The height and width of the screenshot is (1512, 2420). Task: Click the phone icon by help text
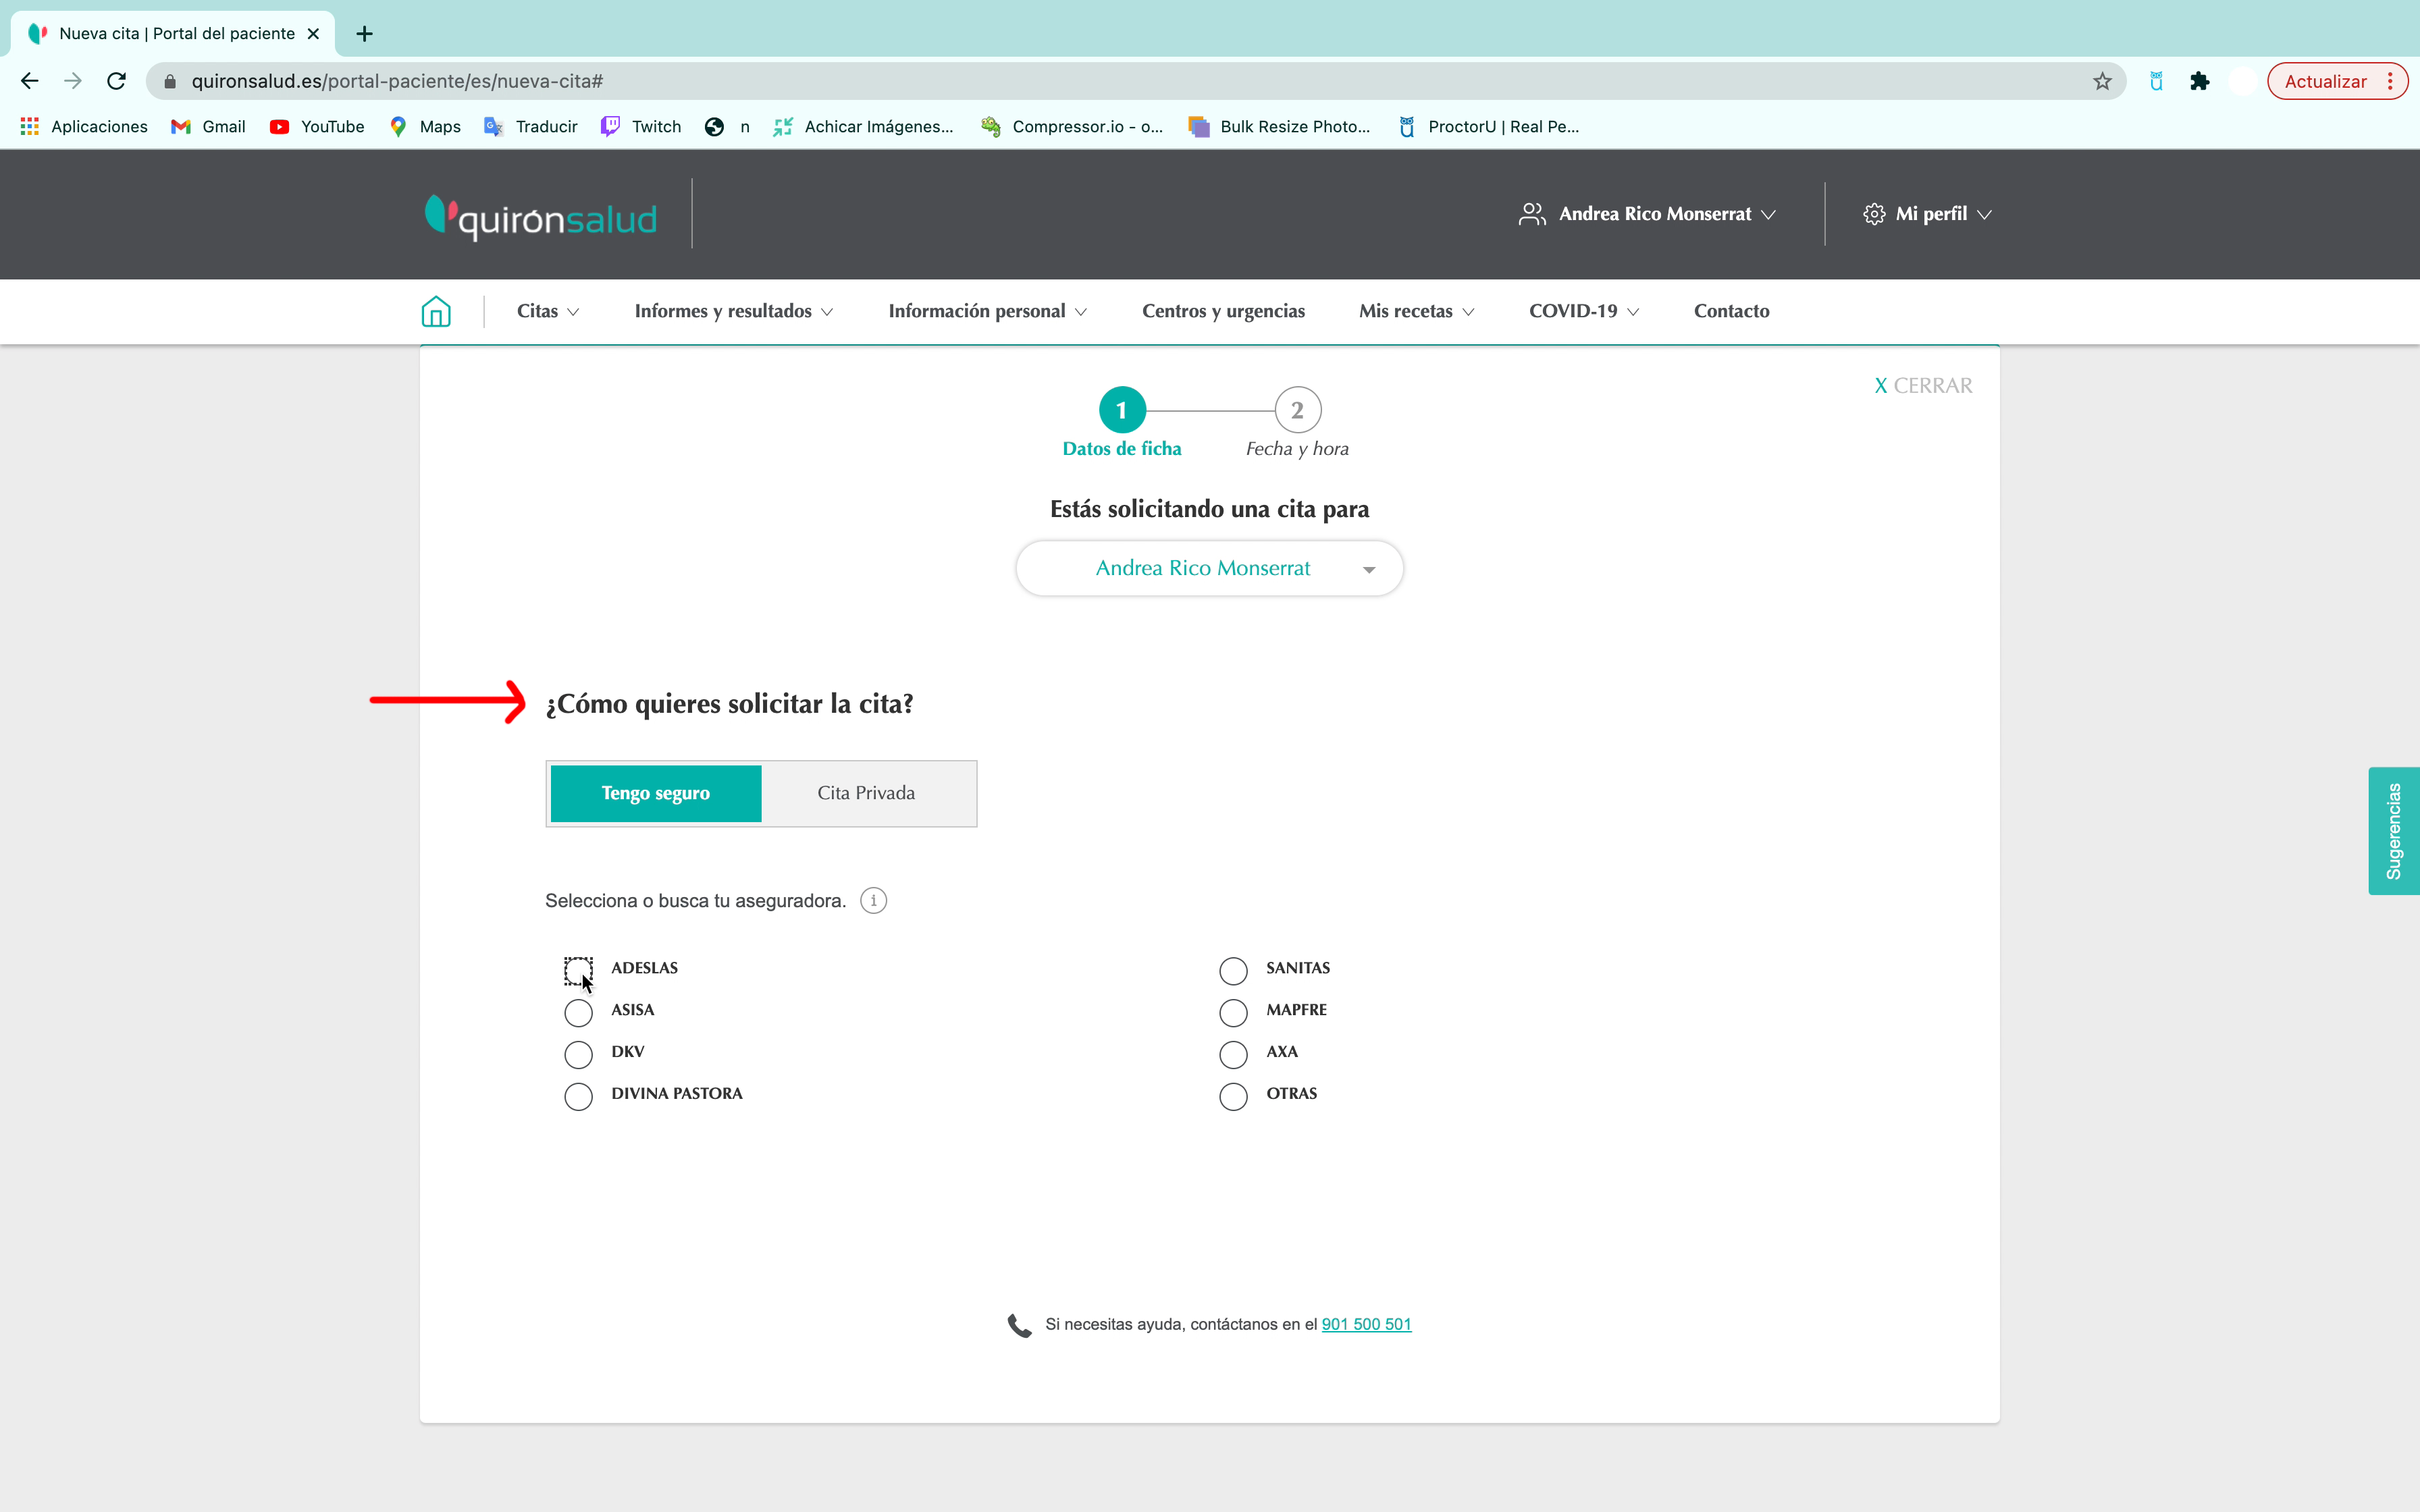(1019, 1326)
